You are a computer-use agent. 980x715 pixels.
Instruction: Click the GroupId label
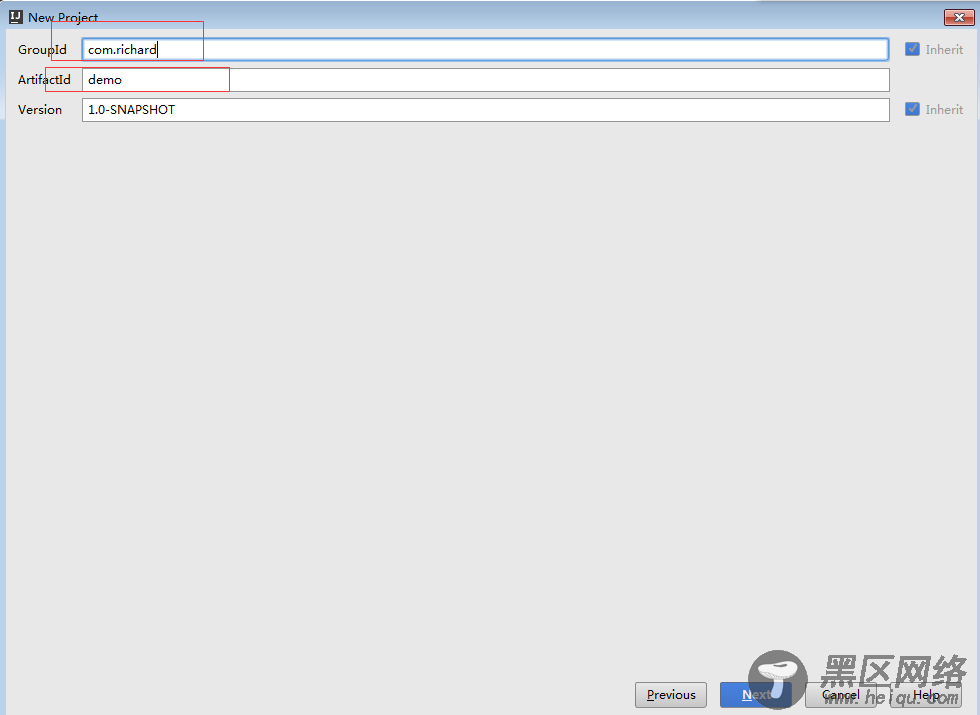point(42,49)
